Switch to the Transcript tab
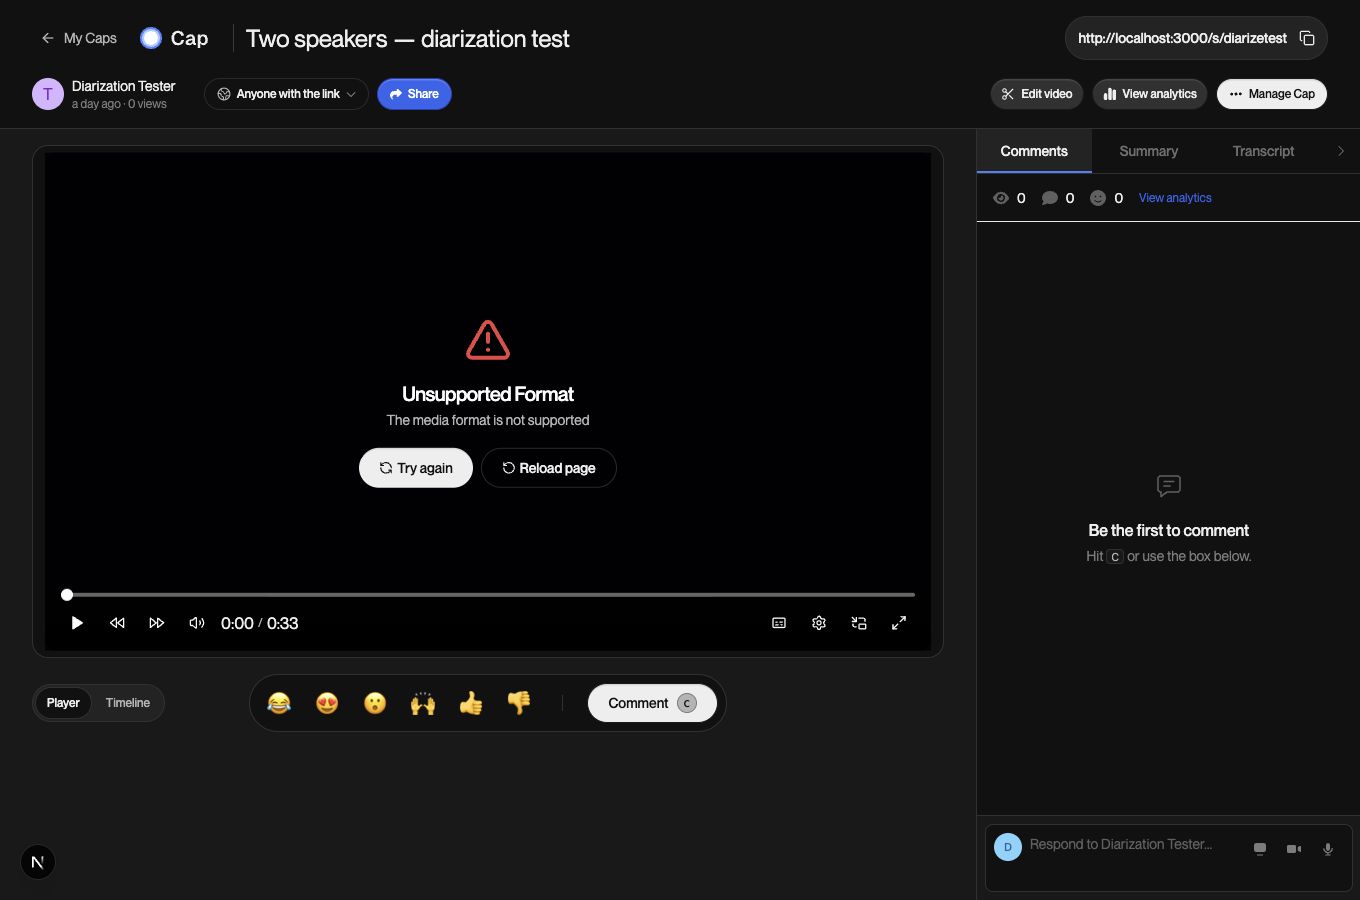Viewport: 1360px width, 900px height. tap(1263, 151)
